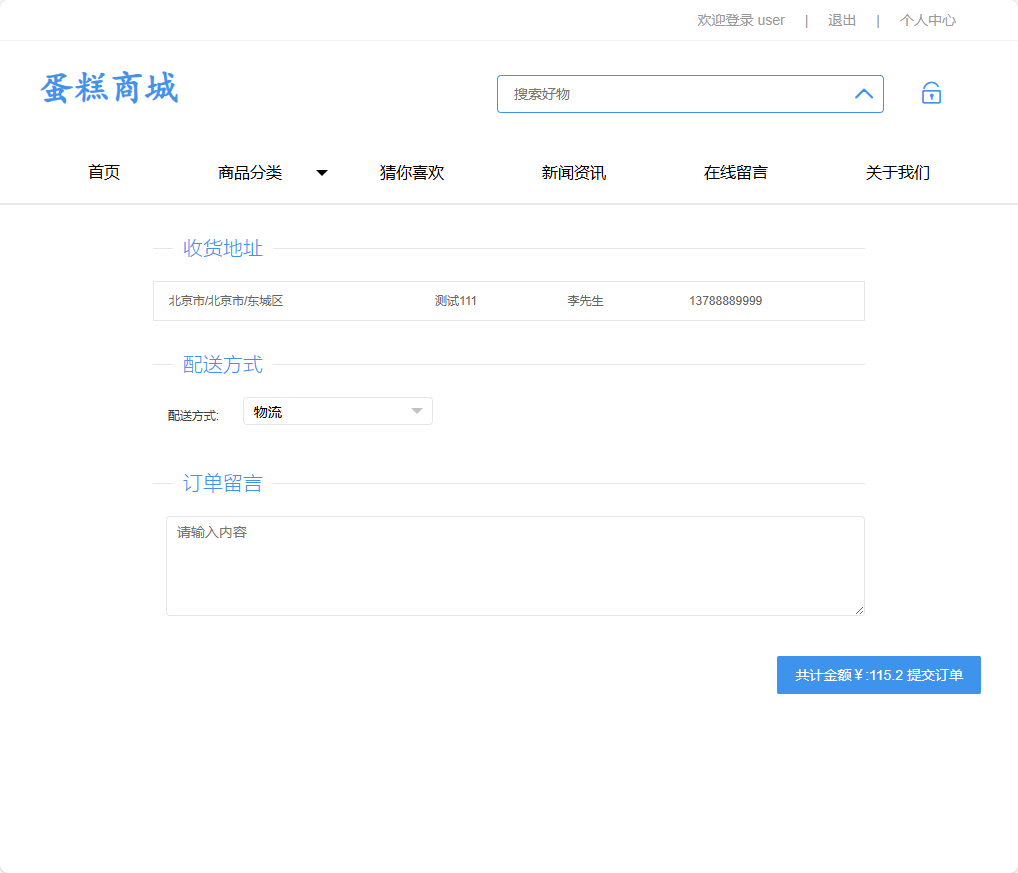The image size is (1018, 873).
Task: Open the 关于我们 about page
Action: coord(897,172)
